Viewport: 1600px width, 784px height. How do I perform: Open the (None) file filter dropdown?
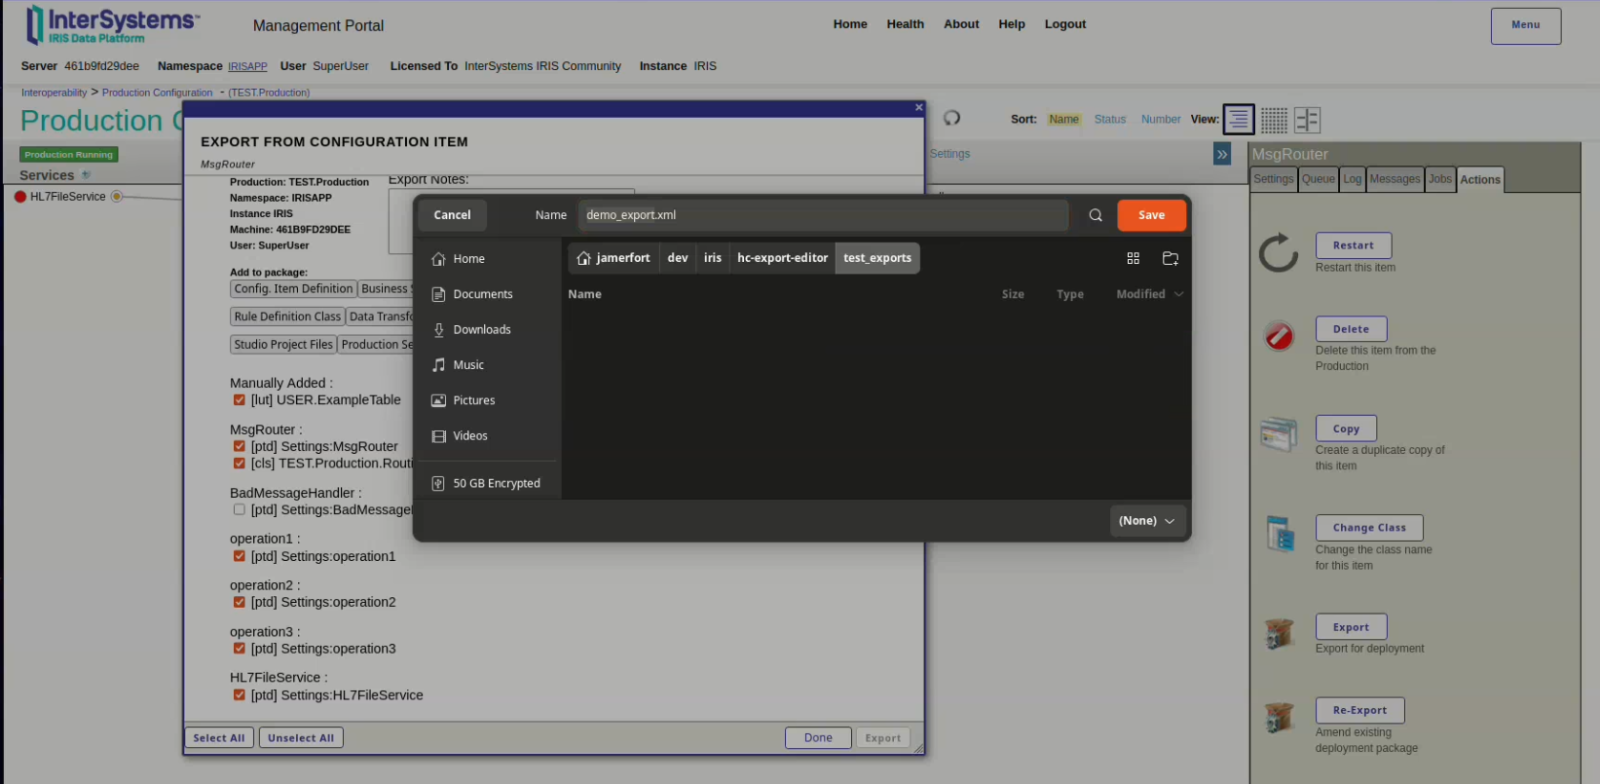point(1146,521)
